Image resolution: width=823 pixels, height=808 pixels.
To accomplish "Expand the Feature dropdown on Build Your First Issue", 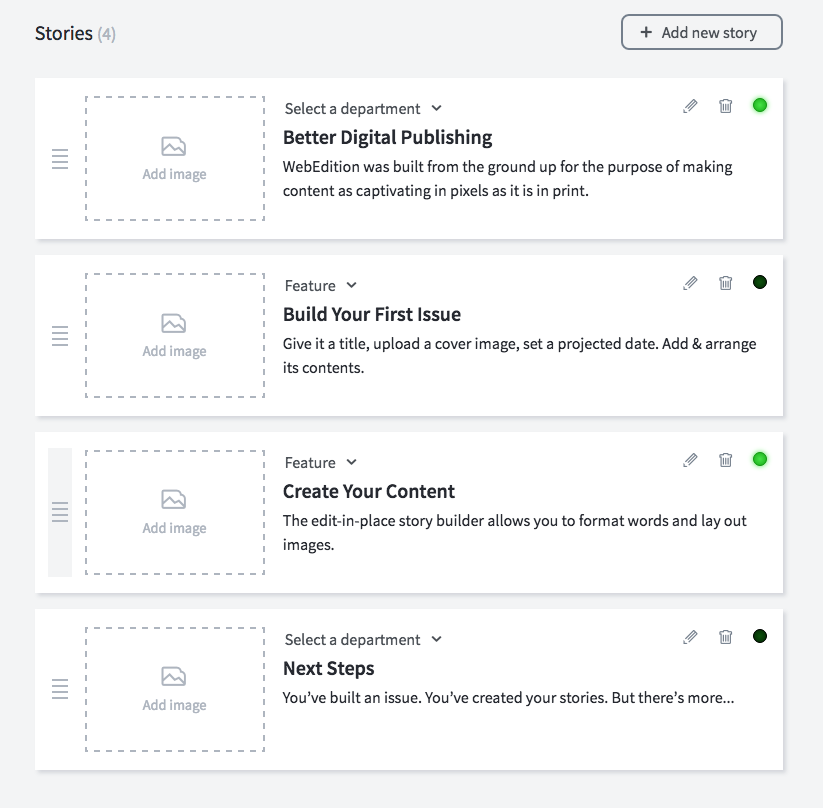I will tap(320, 285).
